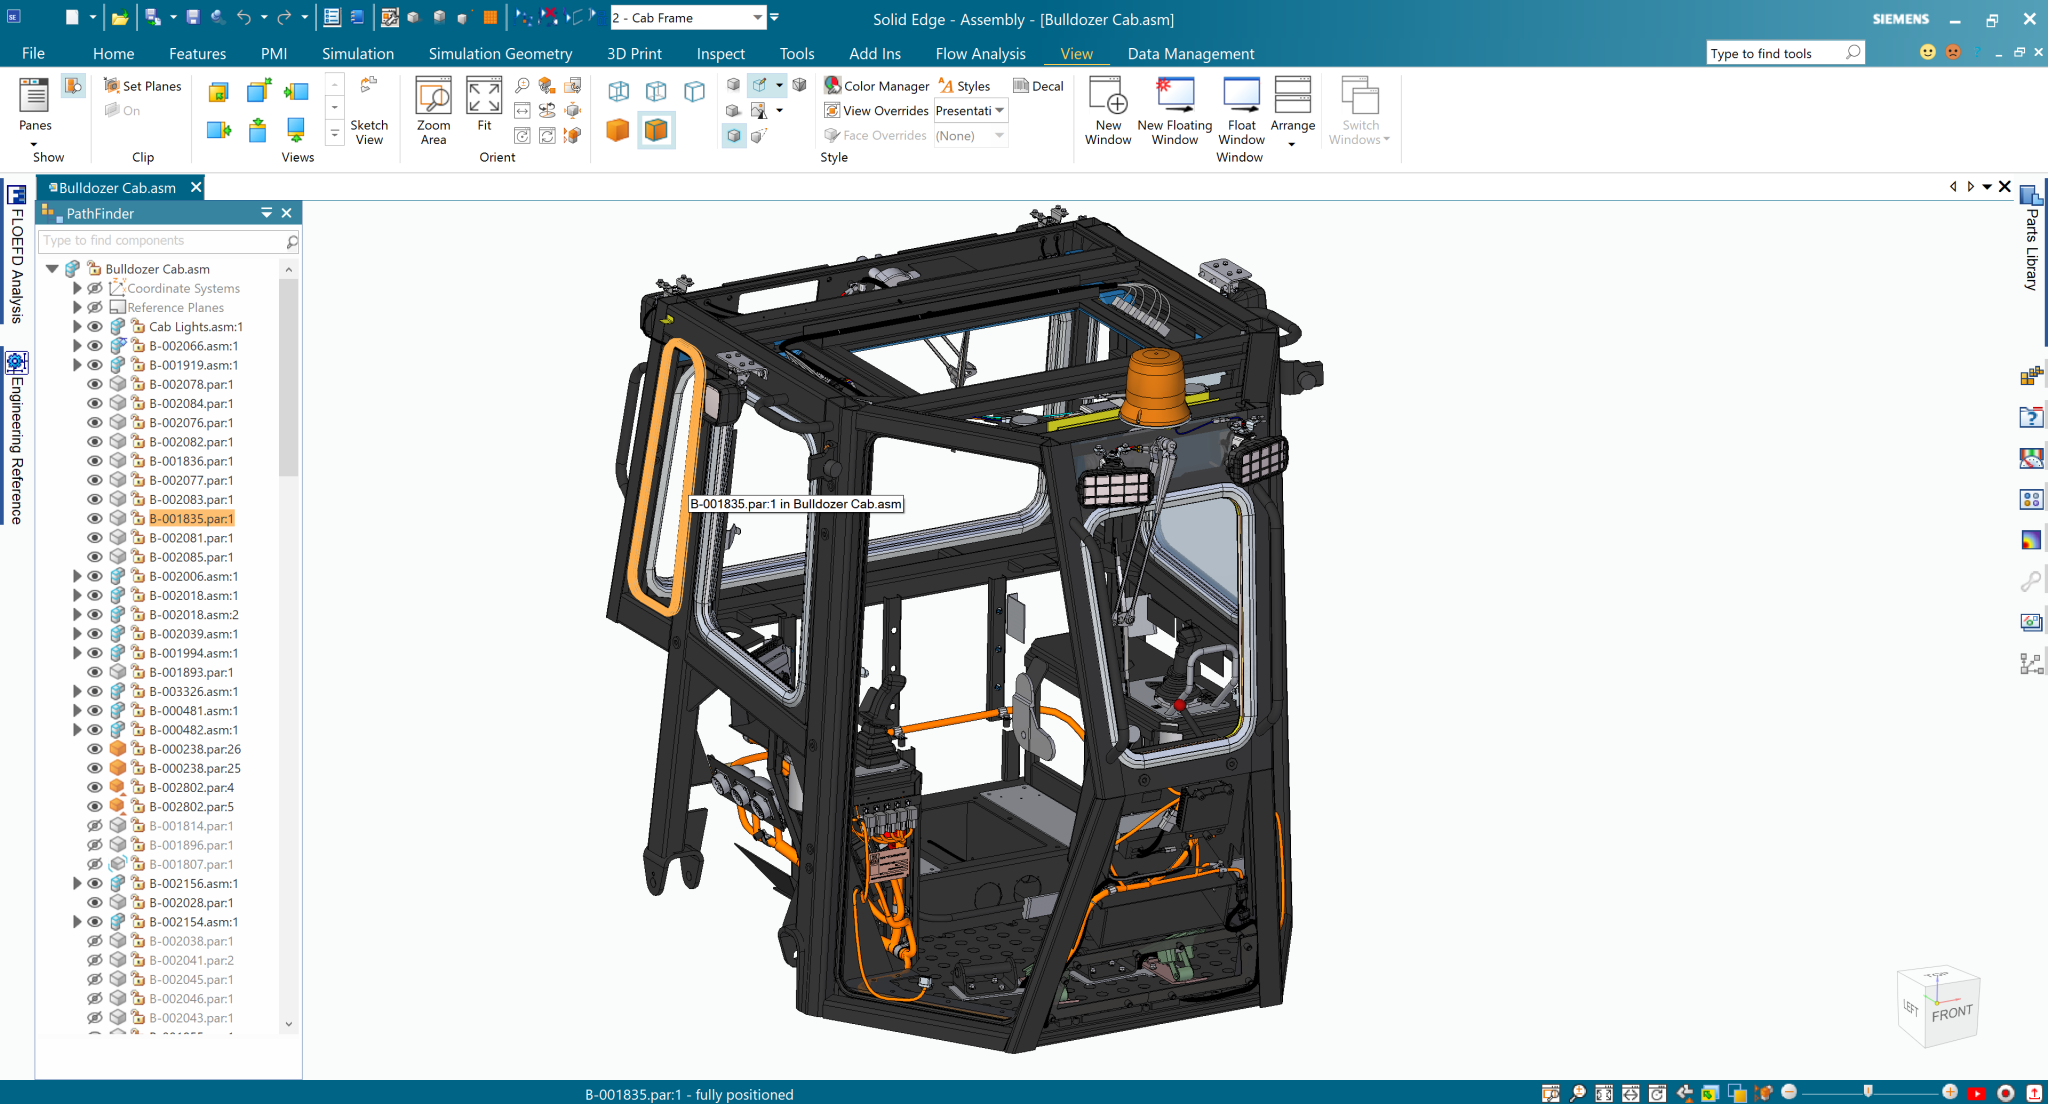
Task: Show the hidden B-001814.par:1 part
Action: 95,826
